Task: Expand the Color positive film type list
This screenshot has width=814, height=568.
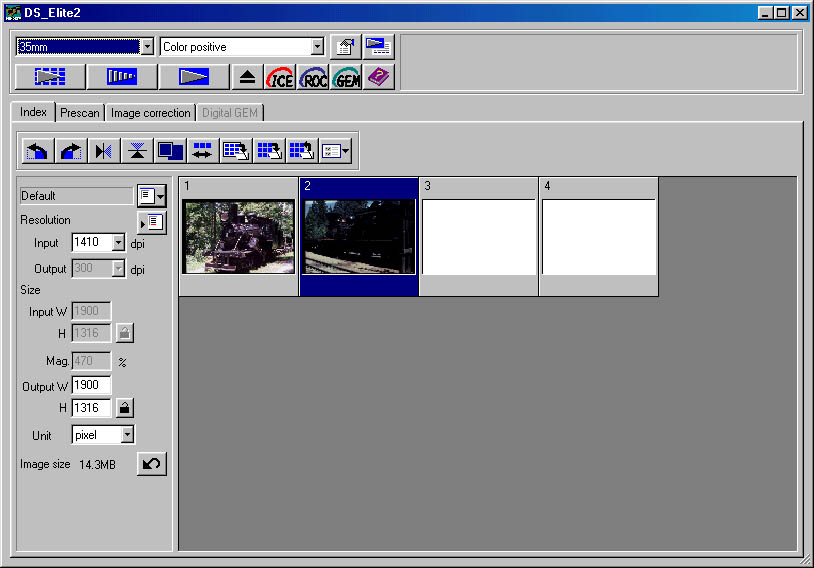Action: [x=318, y=47]
